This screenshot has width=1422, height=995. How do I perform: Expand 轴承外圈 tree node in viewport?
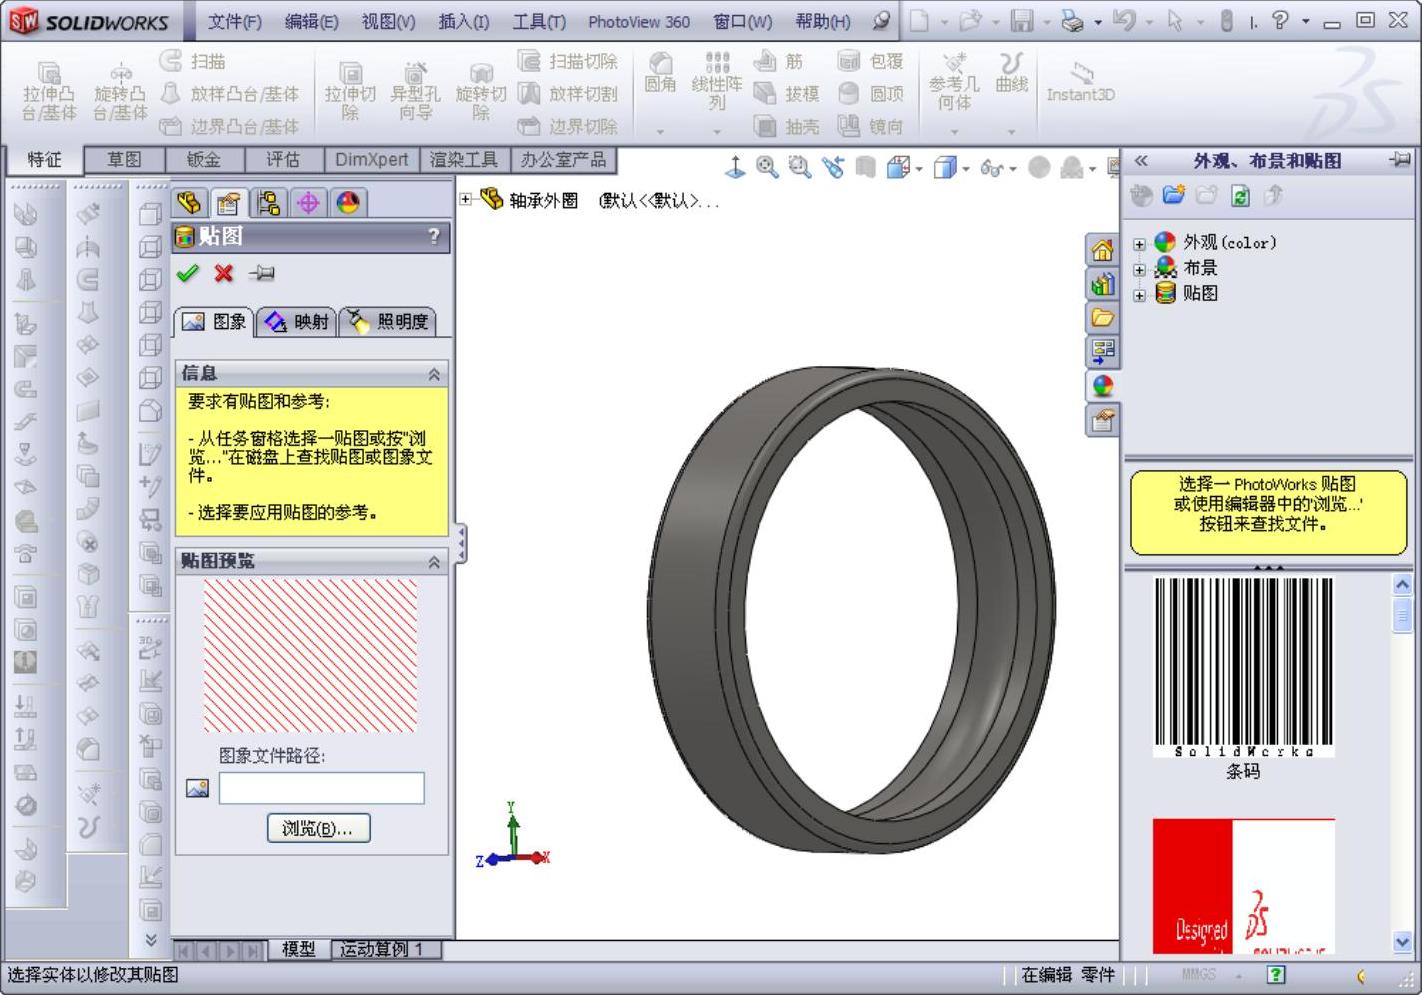point(465,199)
